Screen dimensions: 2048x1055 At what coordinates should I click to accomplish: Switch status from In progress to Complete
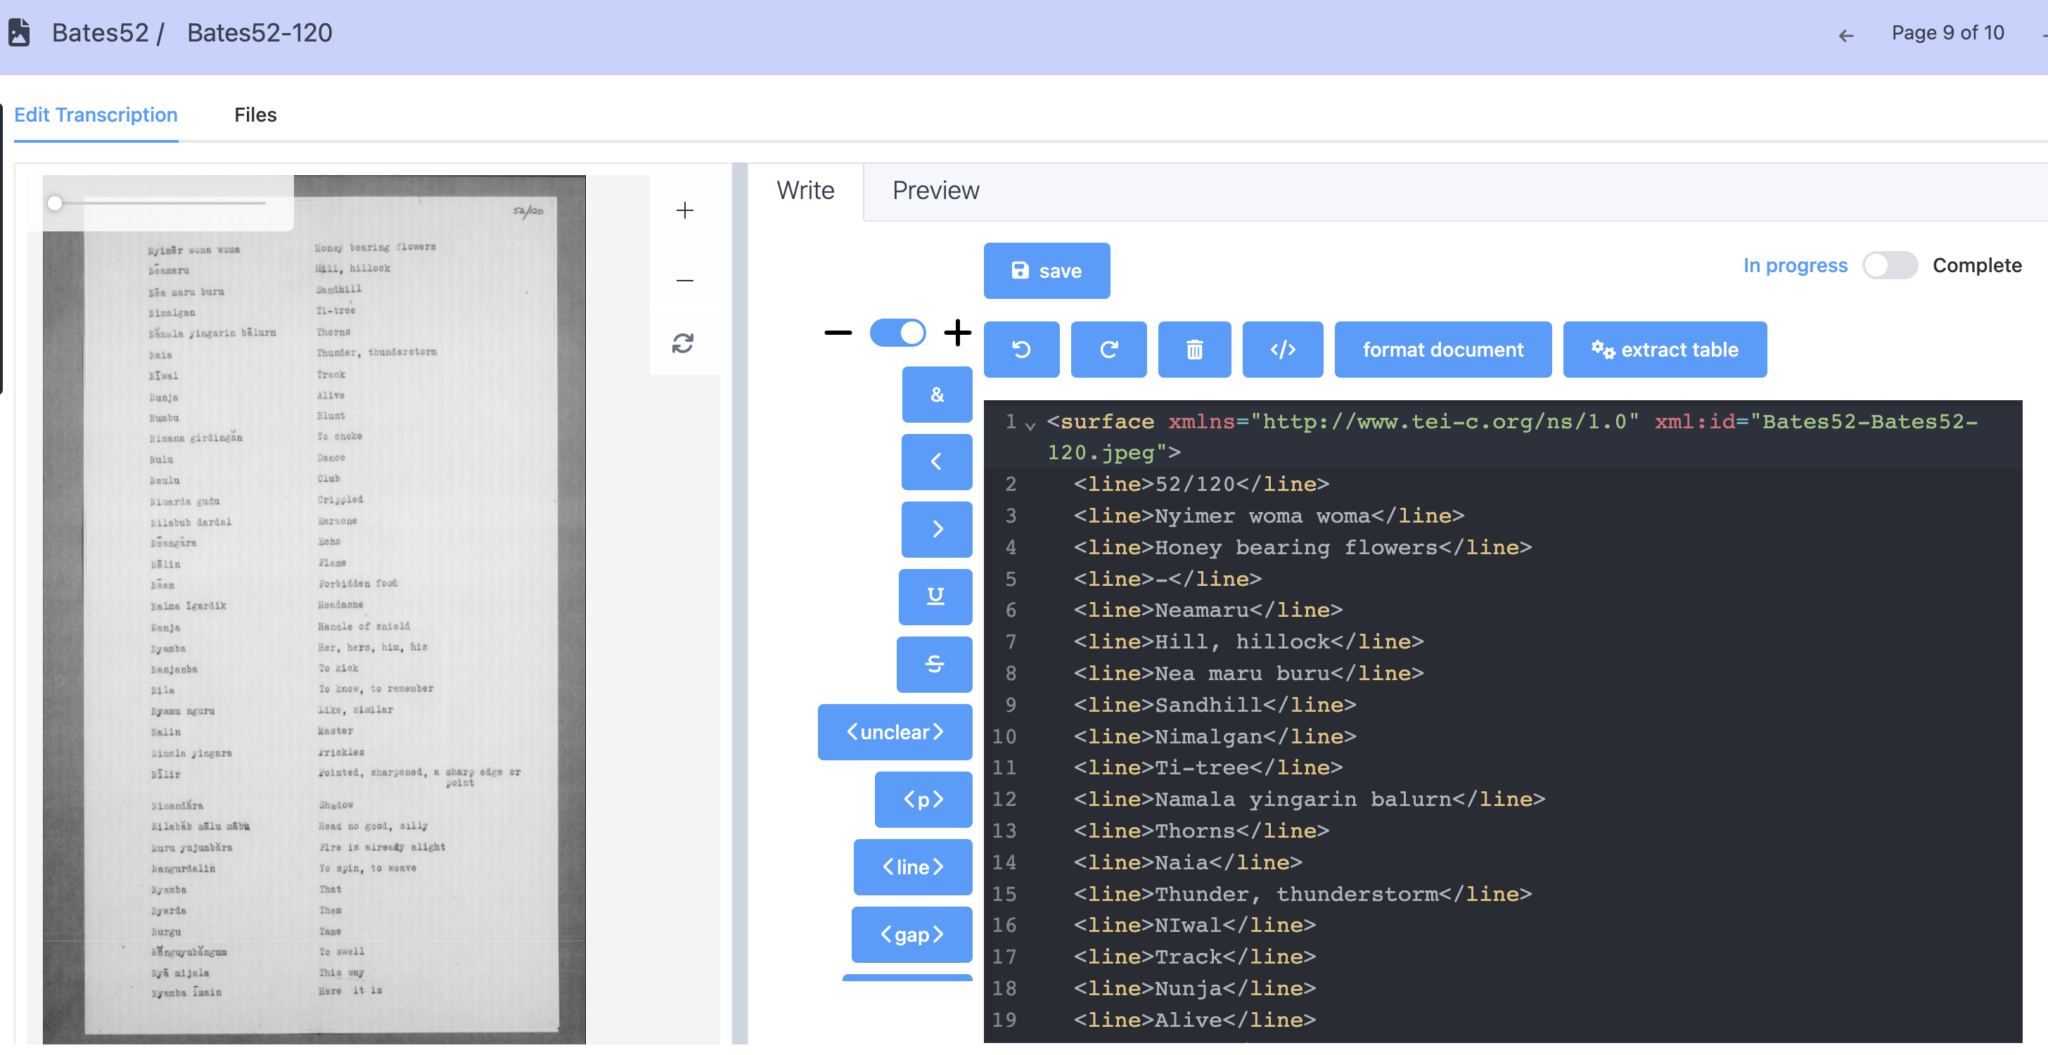[x=1889, y=265]
